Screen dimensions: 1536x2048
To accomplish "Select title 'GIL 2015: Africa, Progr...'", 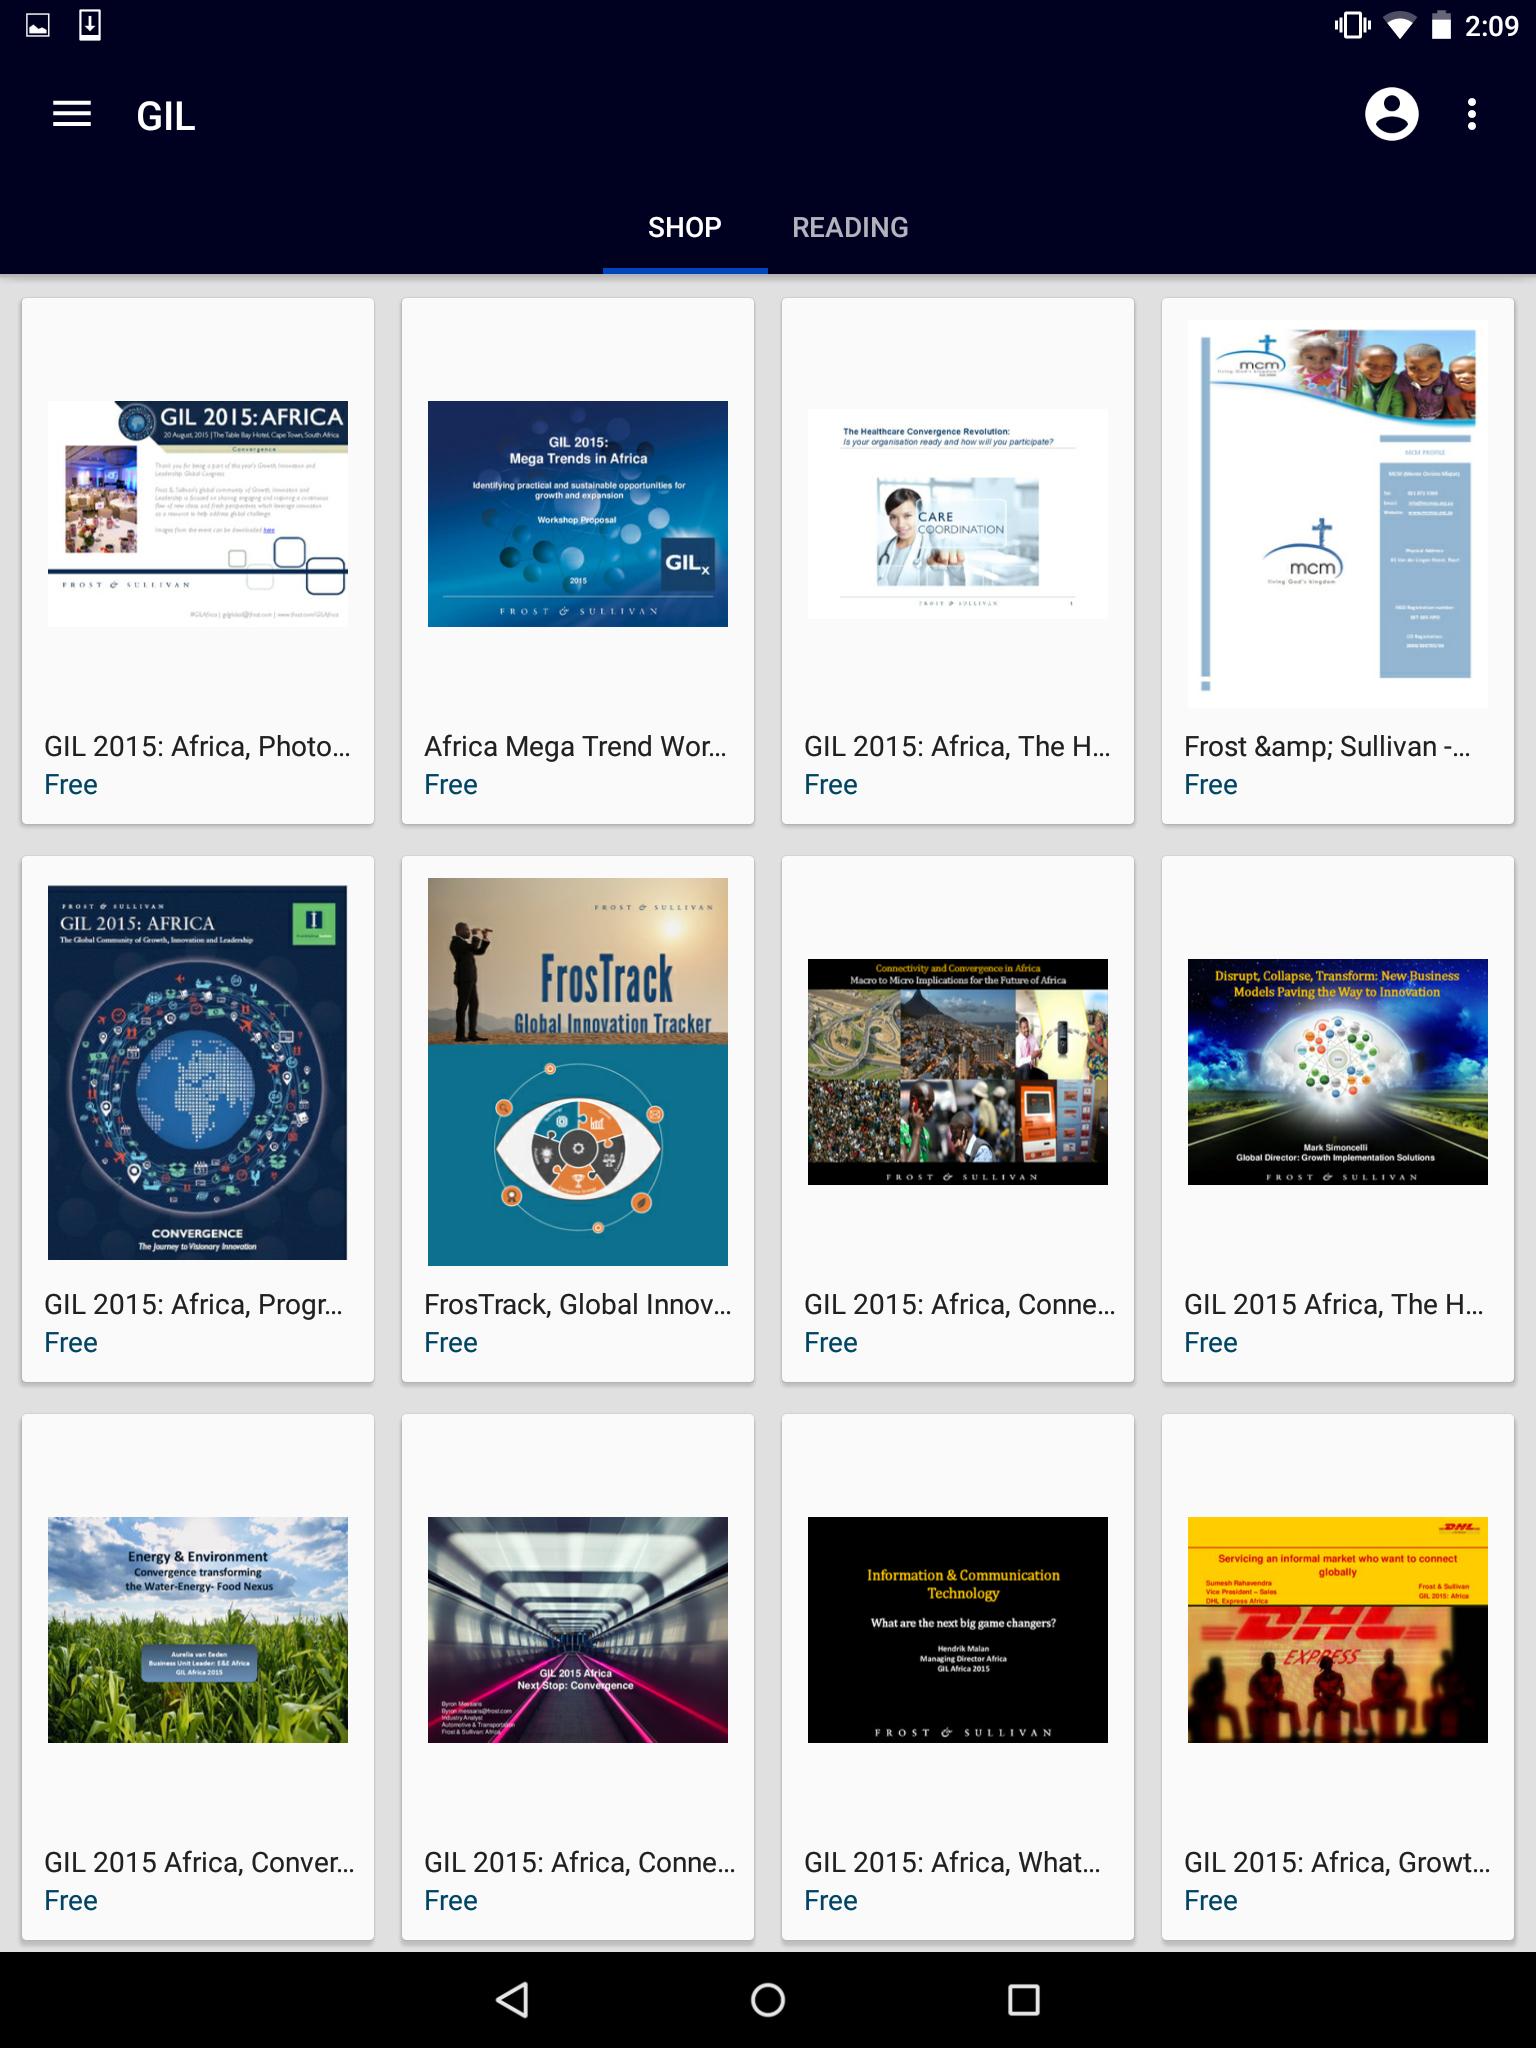I will click(x=193, y=1305).
